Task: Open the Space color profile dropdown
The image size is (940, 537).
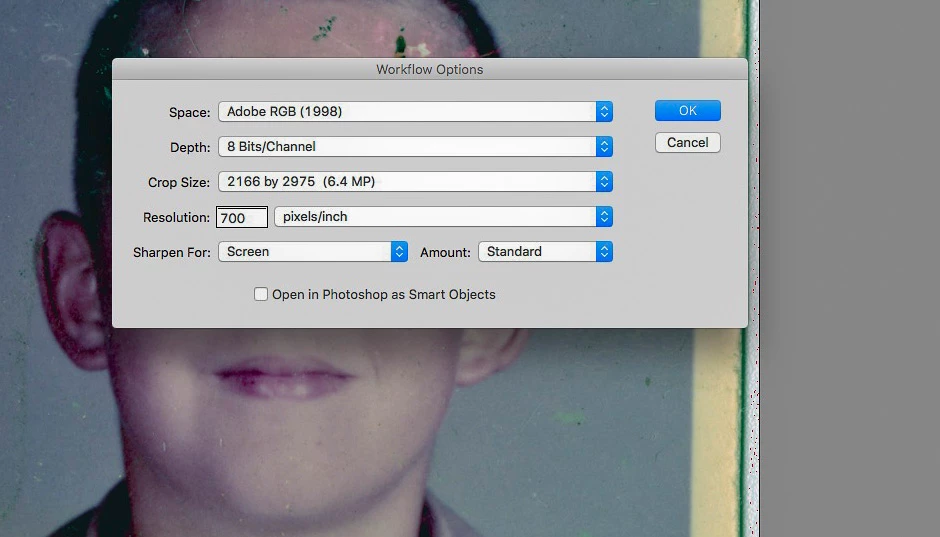Action: pos(415,111)
